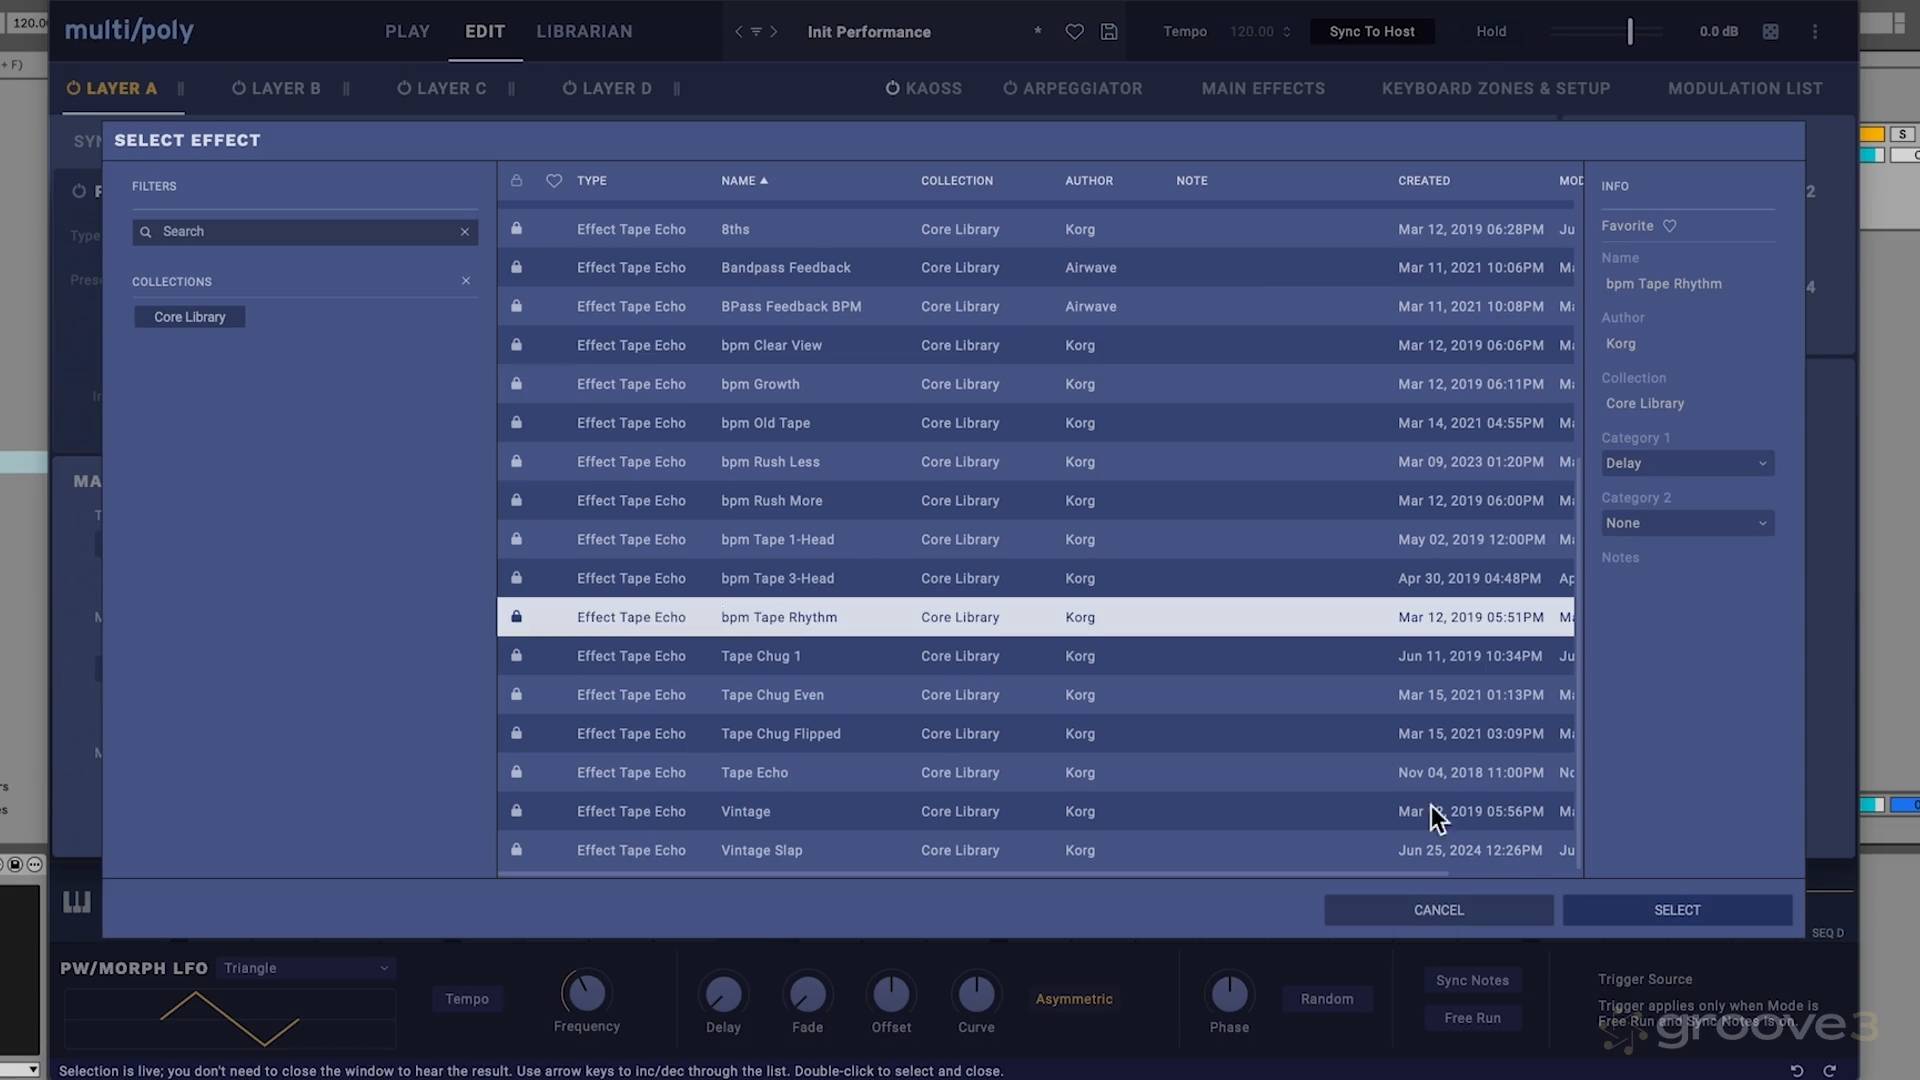The height and width of the screenshot is (1080, 1920).
Task: Toggle the Kaoss power button
Action: (x=893, y=88)
